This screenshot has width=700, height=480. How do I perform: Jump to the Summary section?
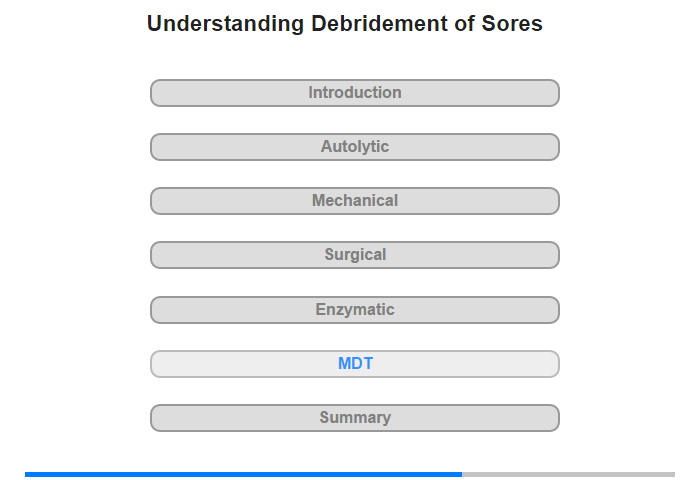354,418
